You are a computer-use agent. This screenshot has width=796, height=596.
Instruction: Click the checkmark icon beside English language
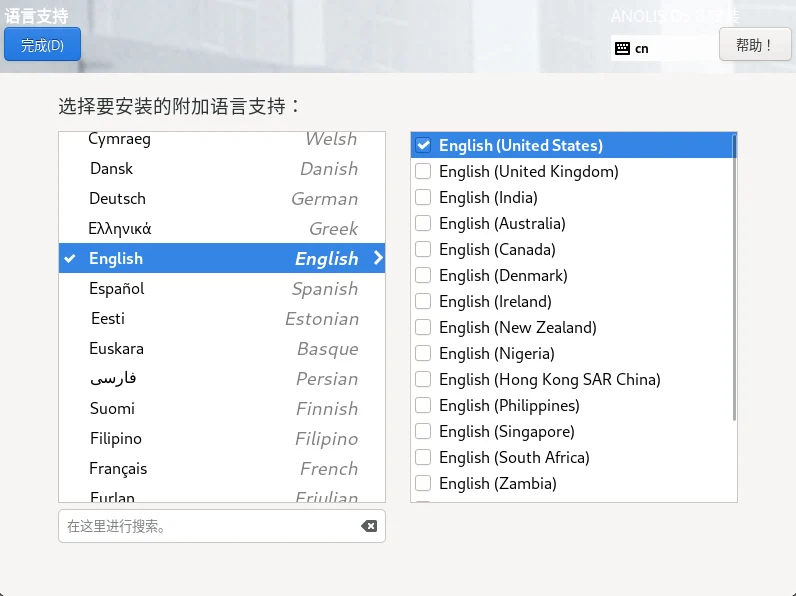70,258
